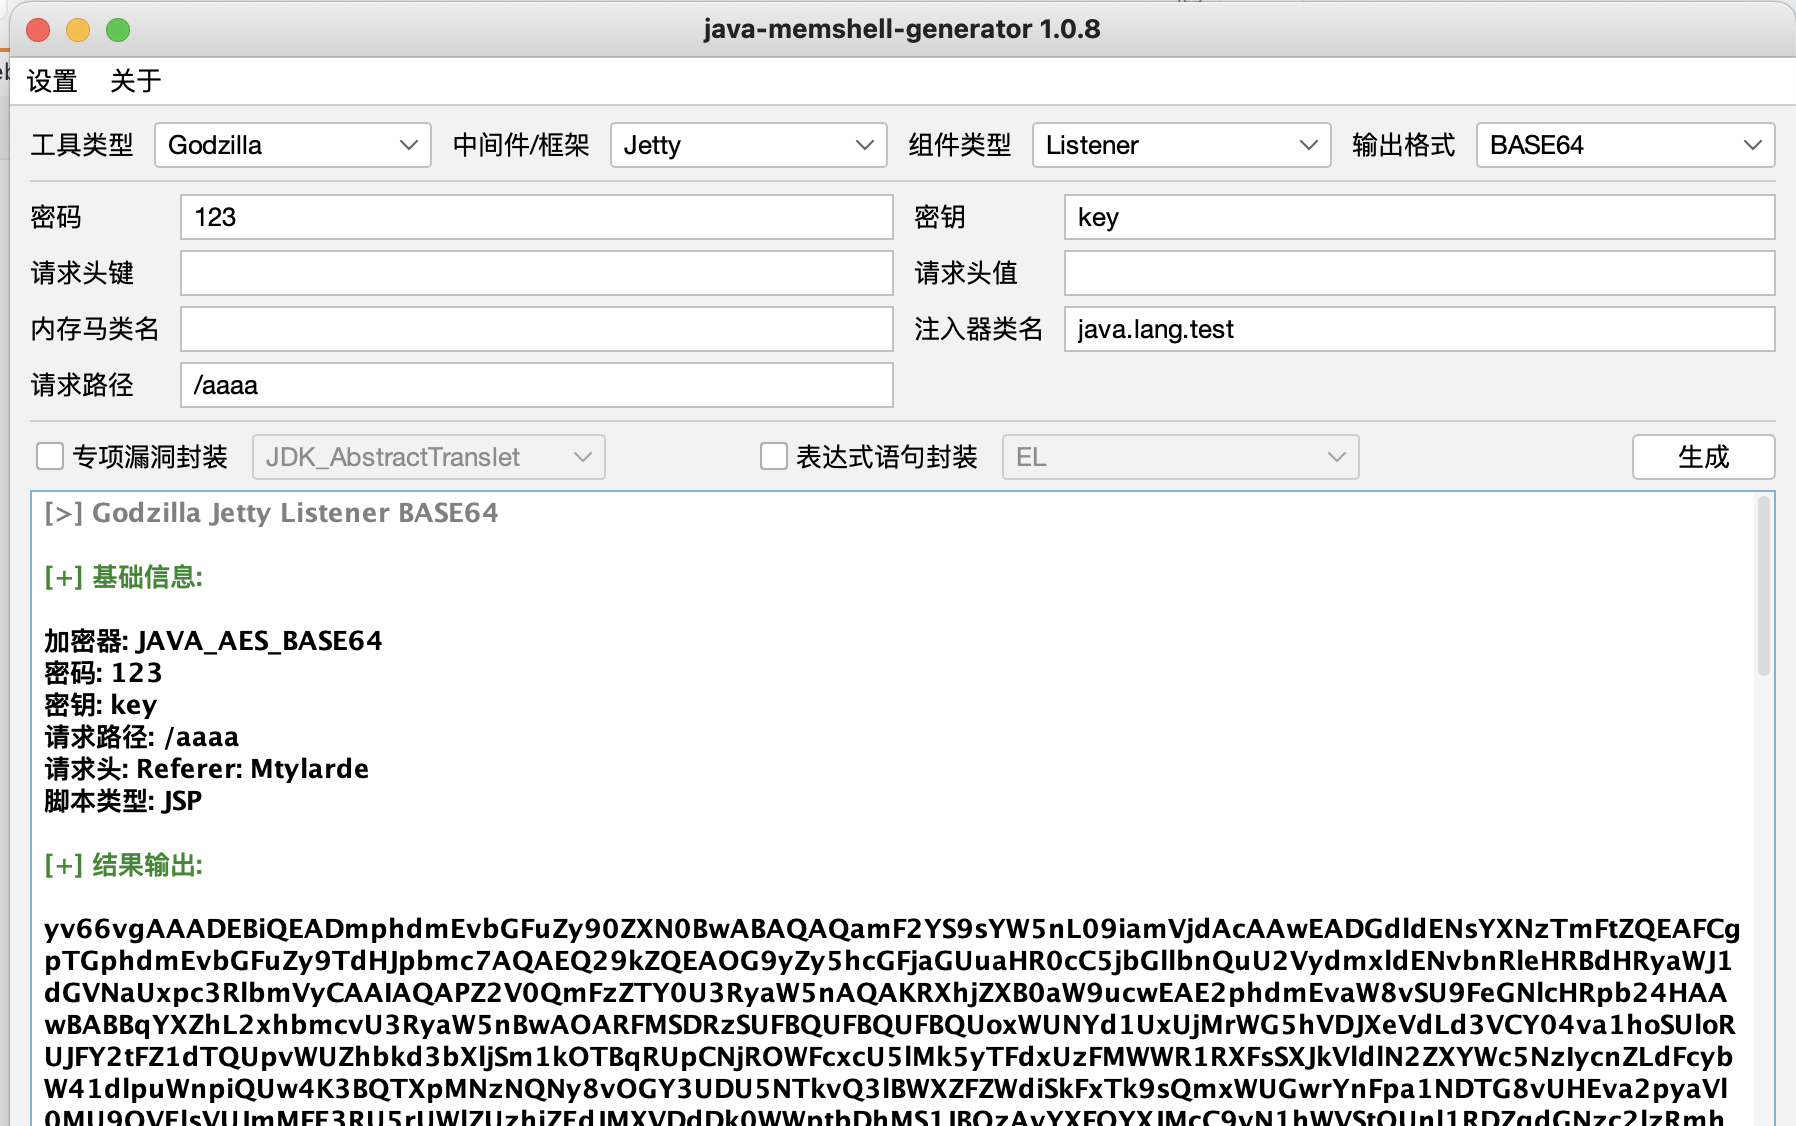This screenshot has height=1126, width=1796.
Task: Enable the 专项漏洞封装 checkbox
Action: click(x=50, y=457)
